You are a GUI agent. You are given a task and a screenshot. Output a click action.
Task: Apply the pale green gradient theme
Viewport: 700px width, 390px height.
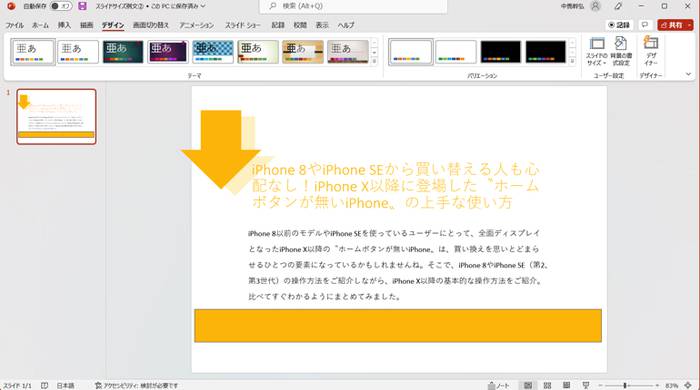click(x=258, y=52)
